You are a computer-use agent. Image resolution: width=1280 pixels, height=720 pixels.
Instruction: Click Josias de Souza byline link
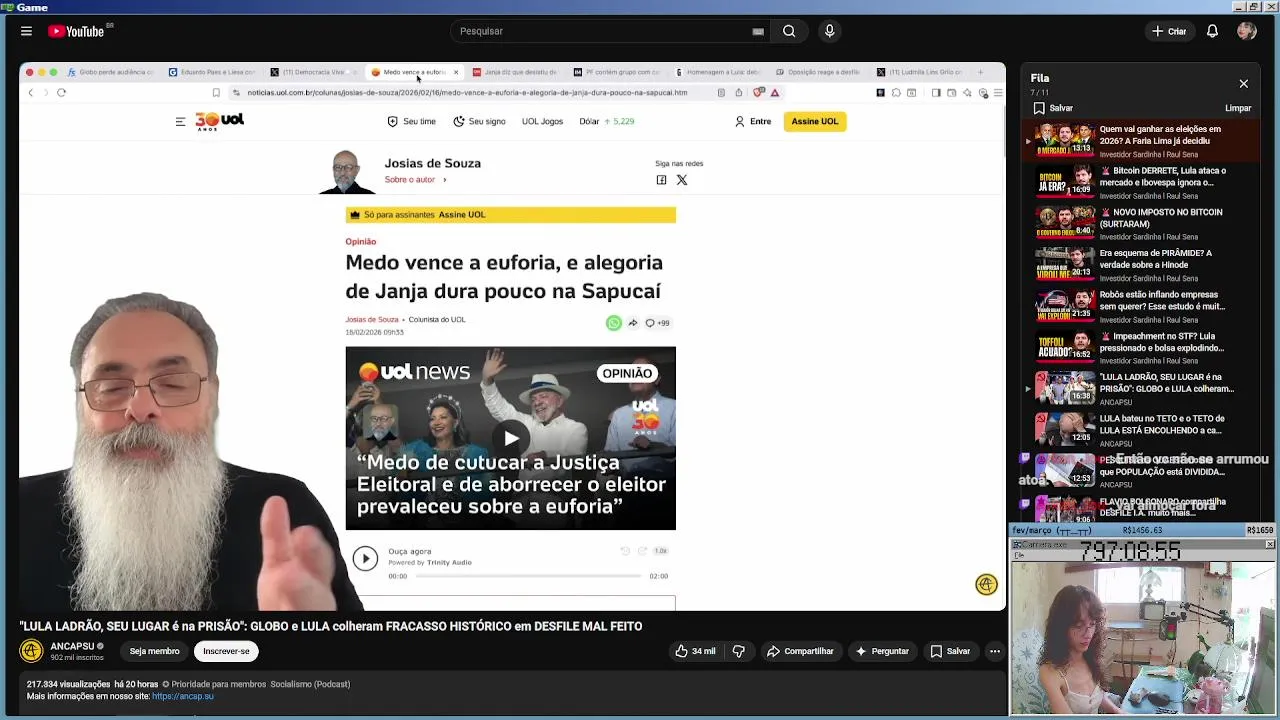click(372, 320)
